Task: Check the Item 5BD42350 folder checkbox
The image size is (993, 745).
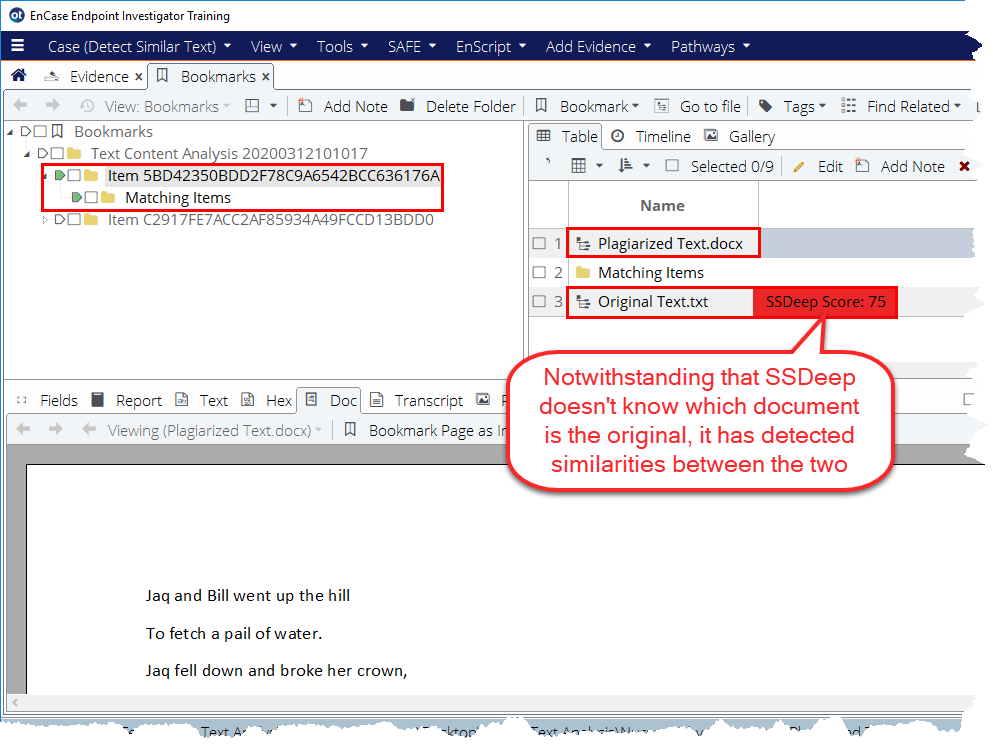Action: click(74, 175)
